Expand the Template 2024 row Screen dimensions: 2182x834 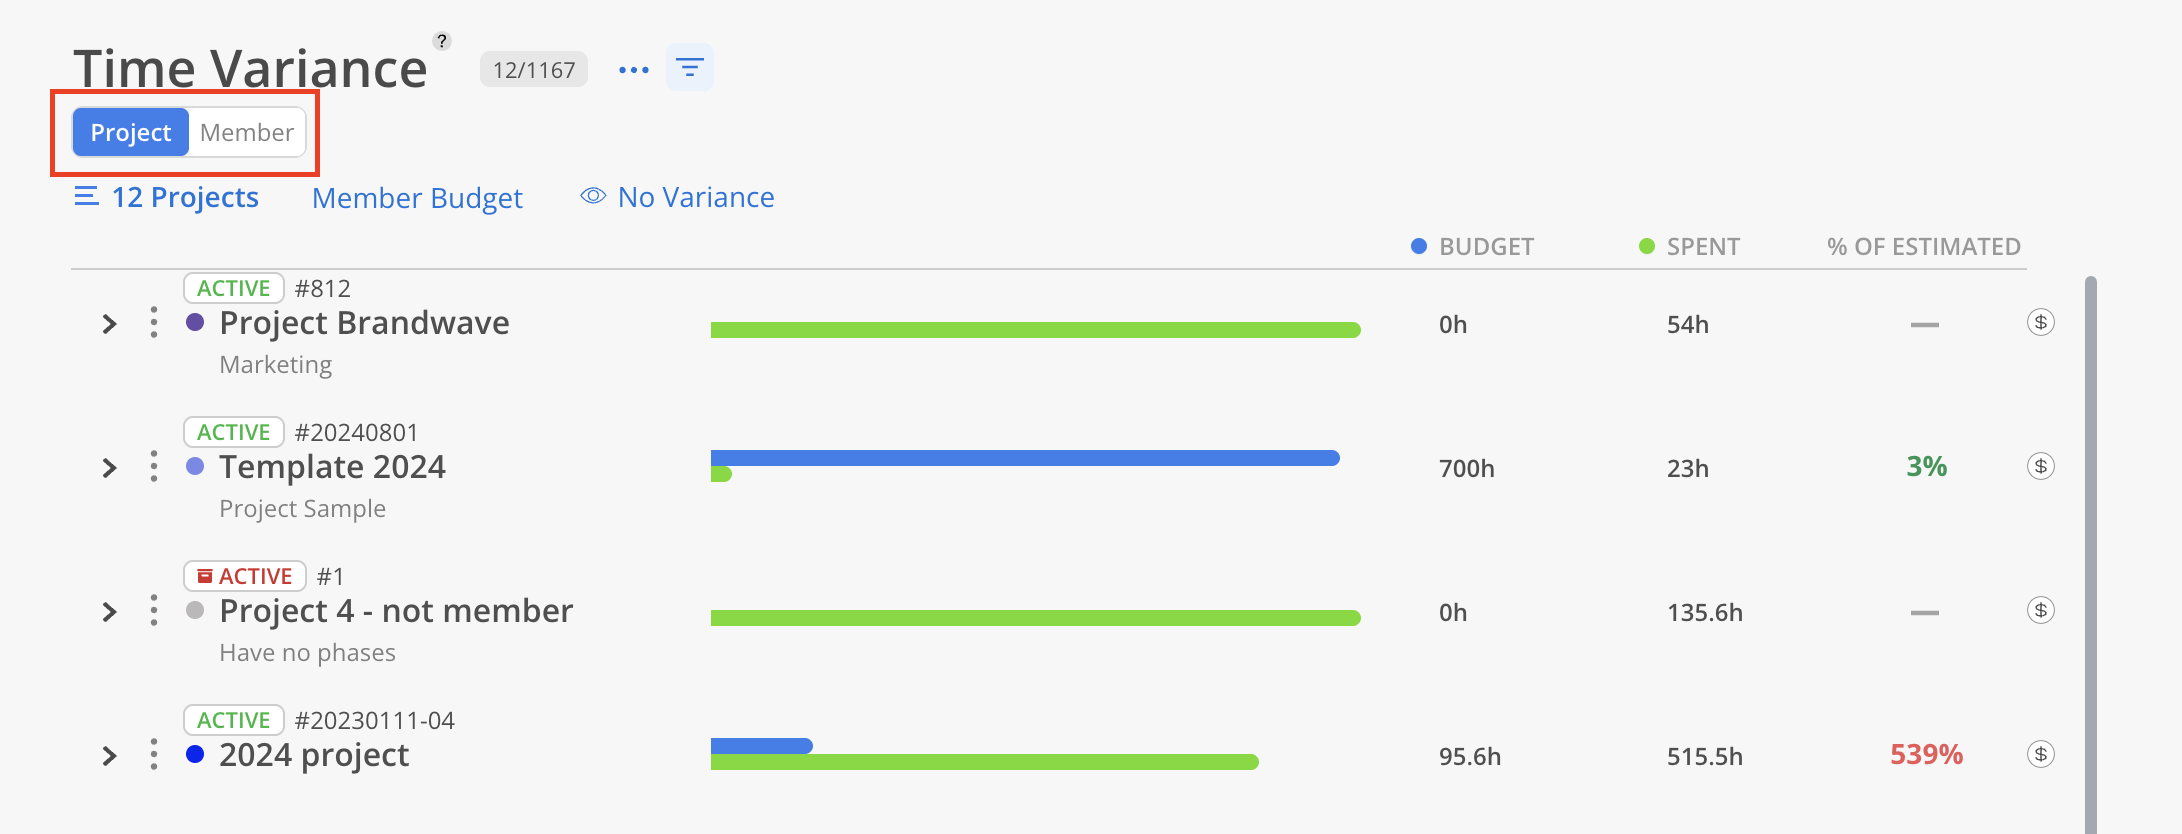109,468
